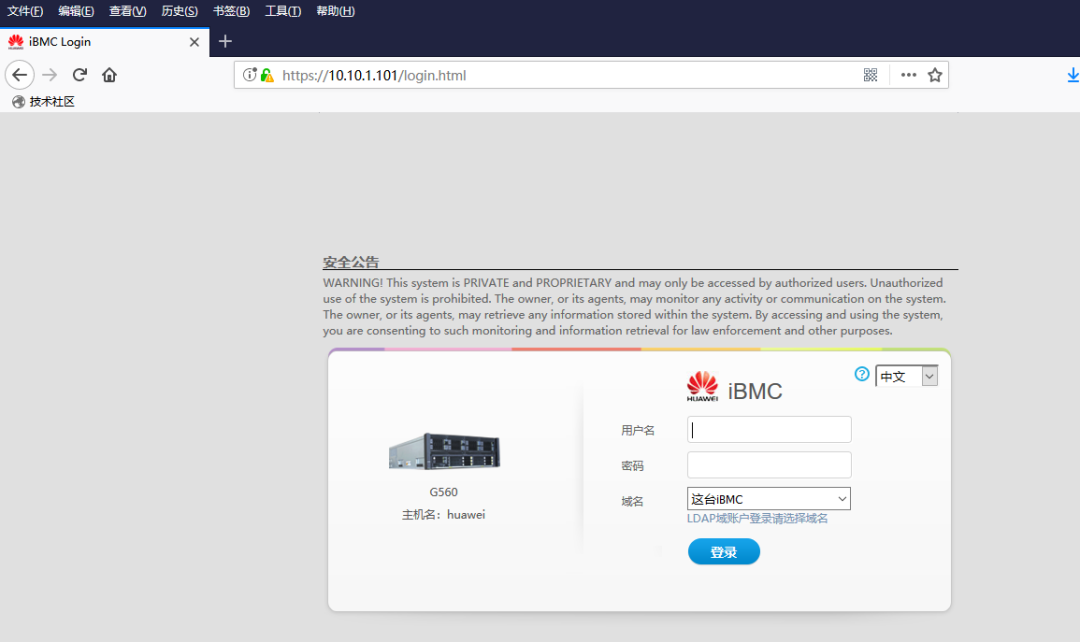Click the padlock warning security icon

(x=267, y=75)
